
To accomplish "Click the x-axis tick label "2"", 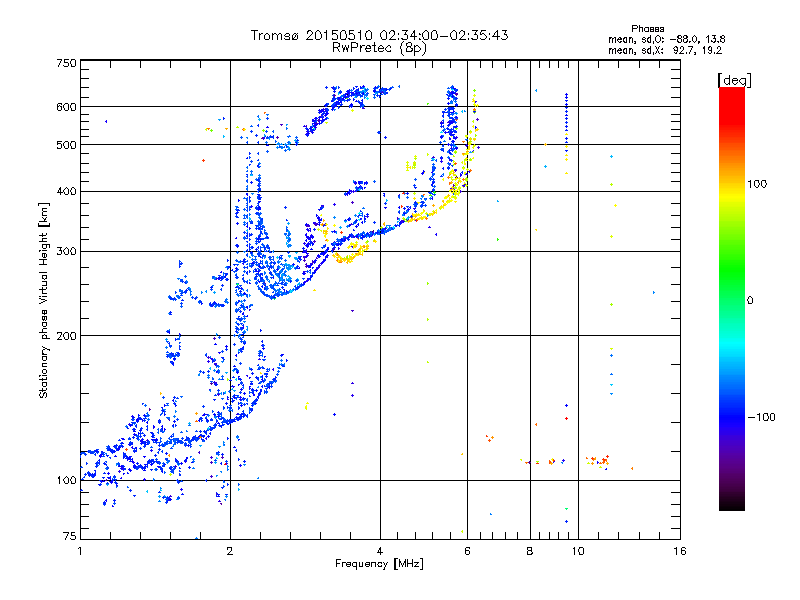I will click(230, 551).
